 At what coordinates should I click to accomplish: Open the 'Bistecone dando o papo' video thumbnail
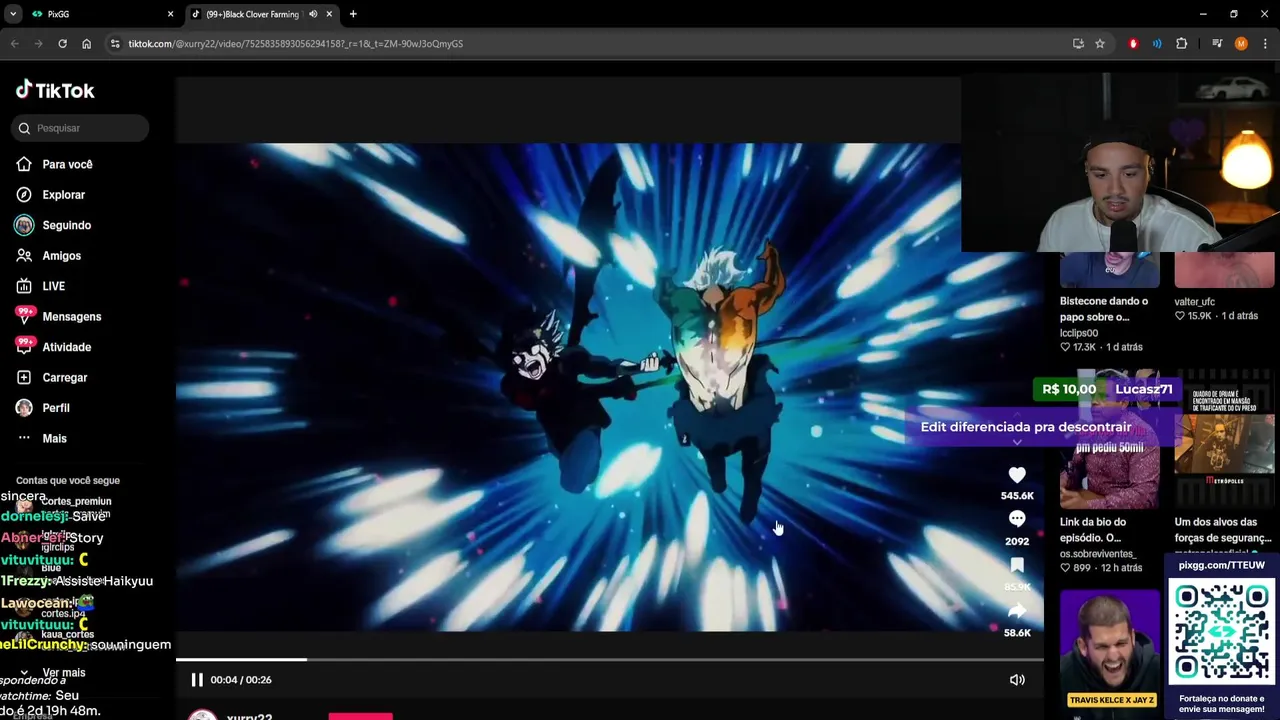[1110, 270]
